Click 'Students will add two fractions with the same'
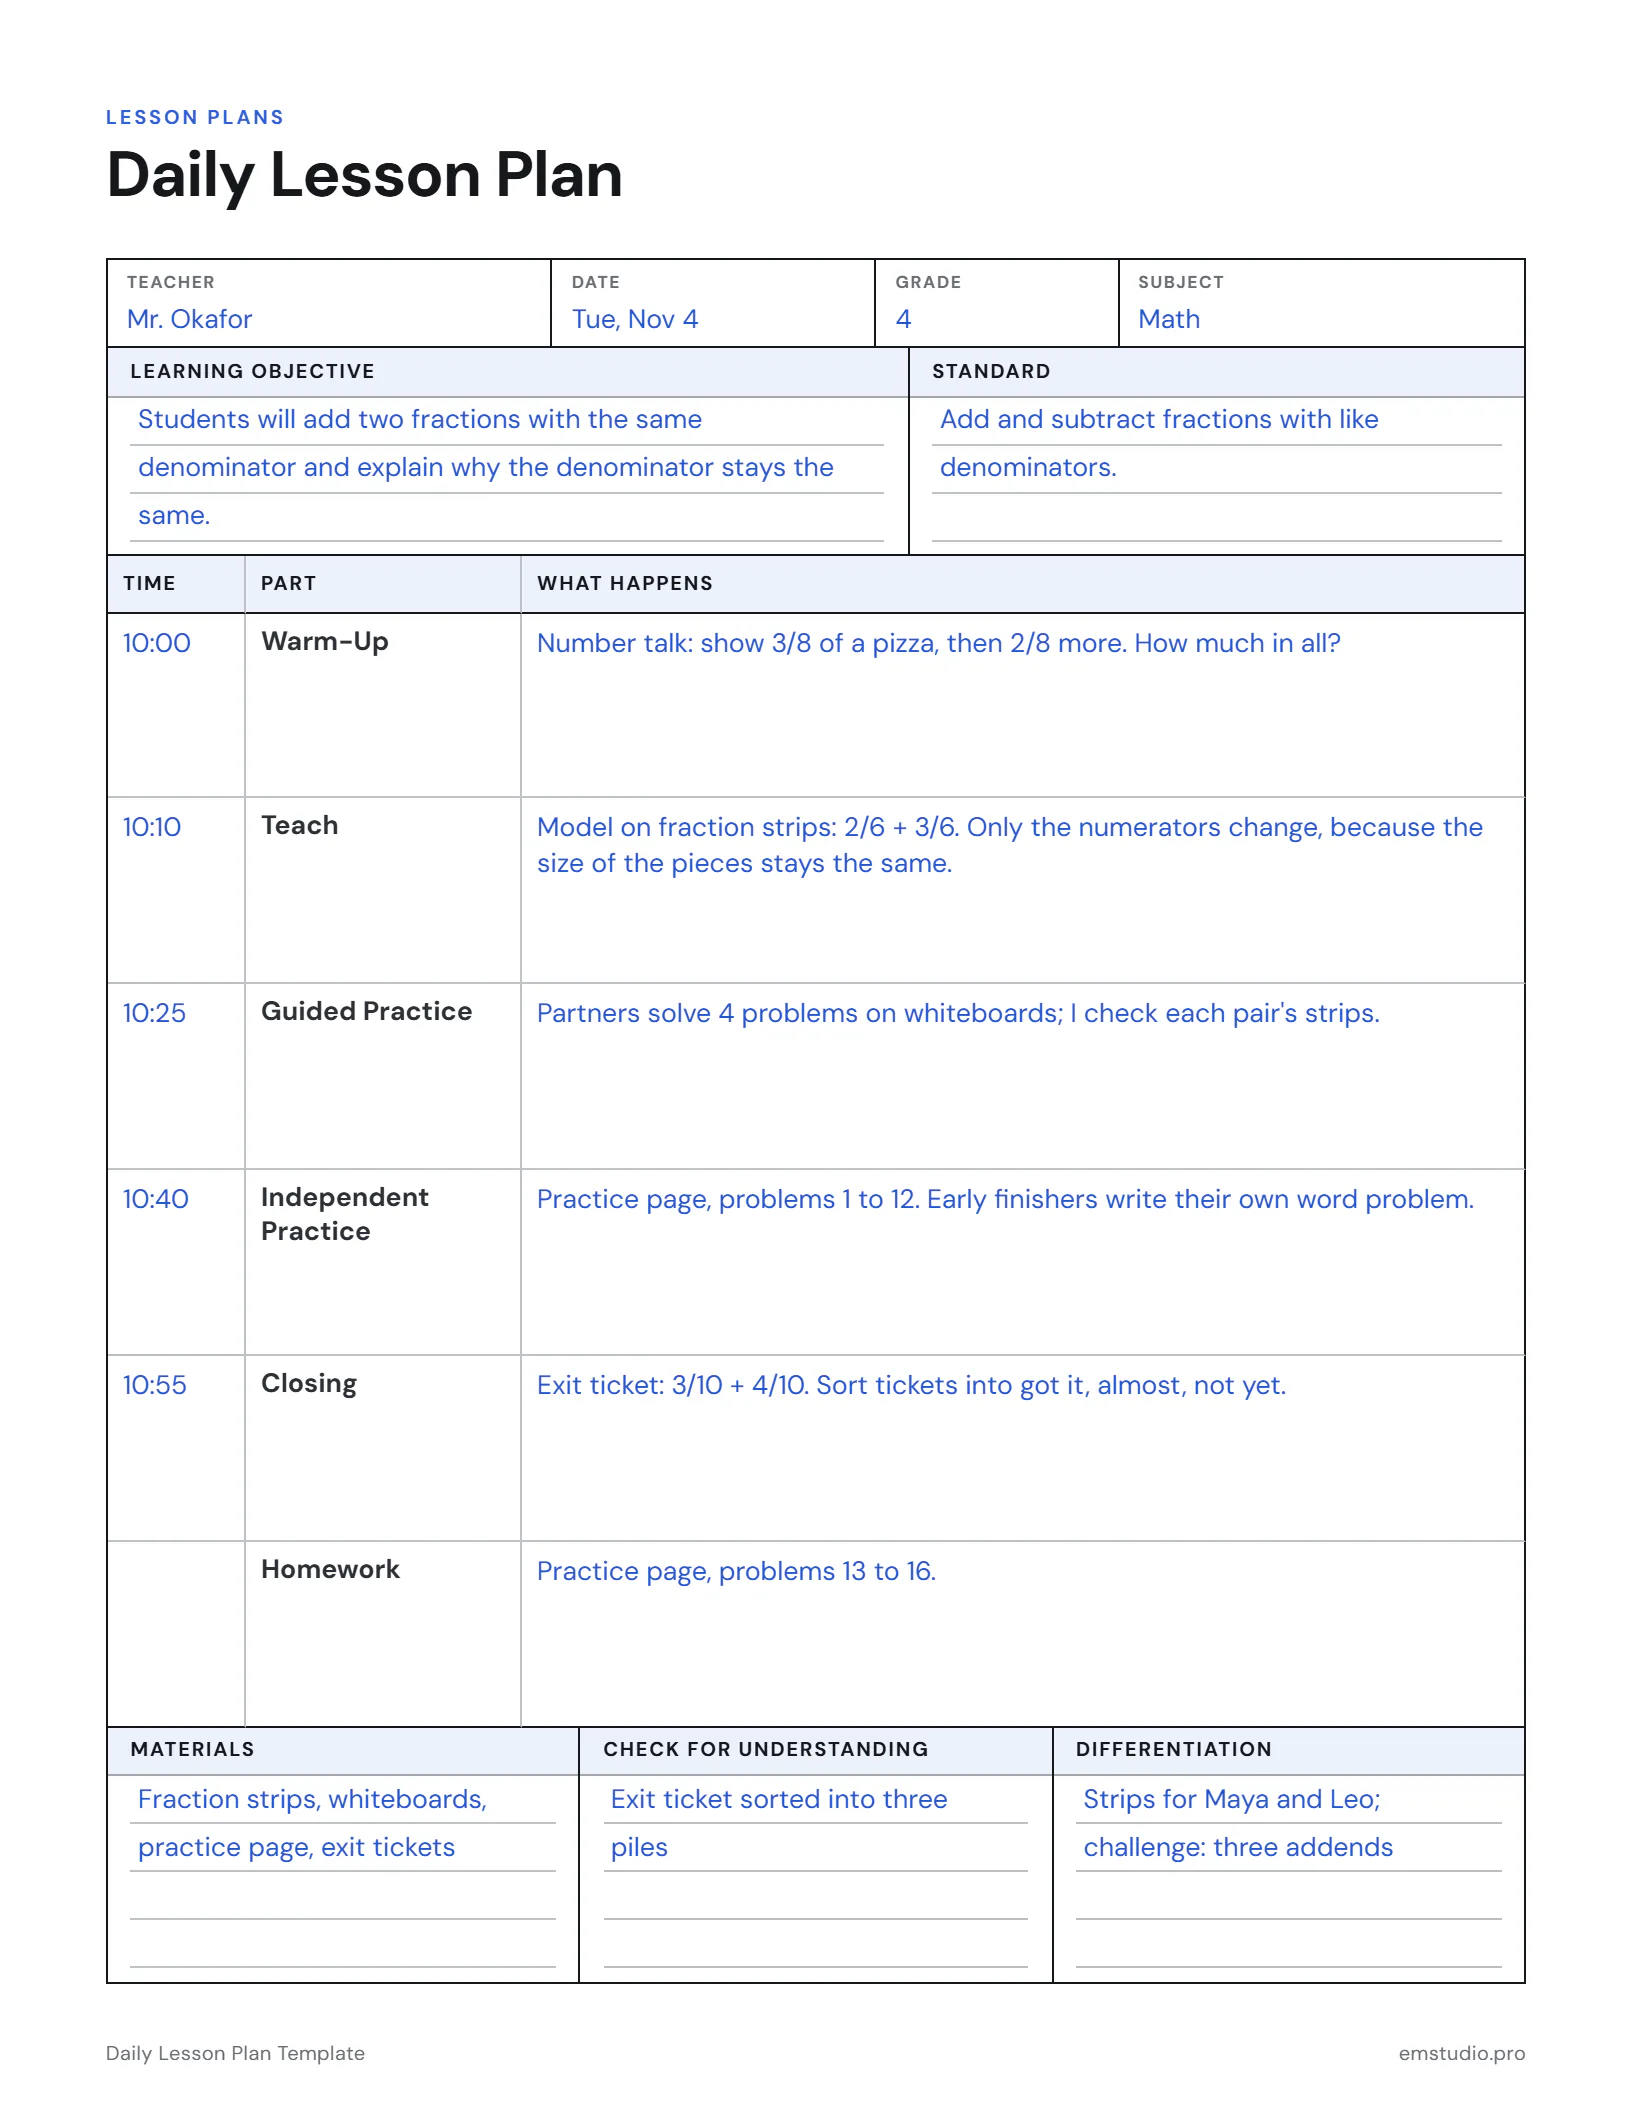 pos(420,419)
